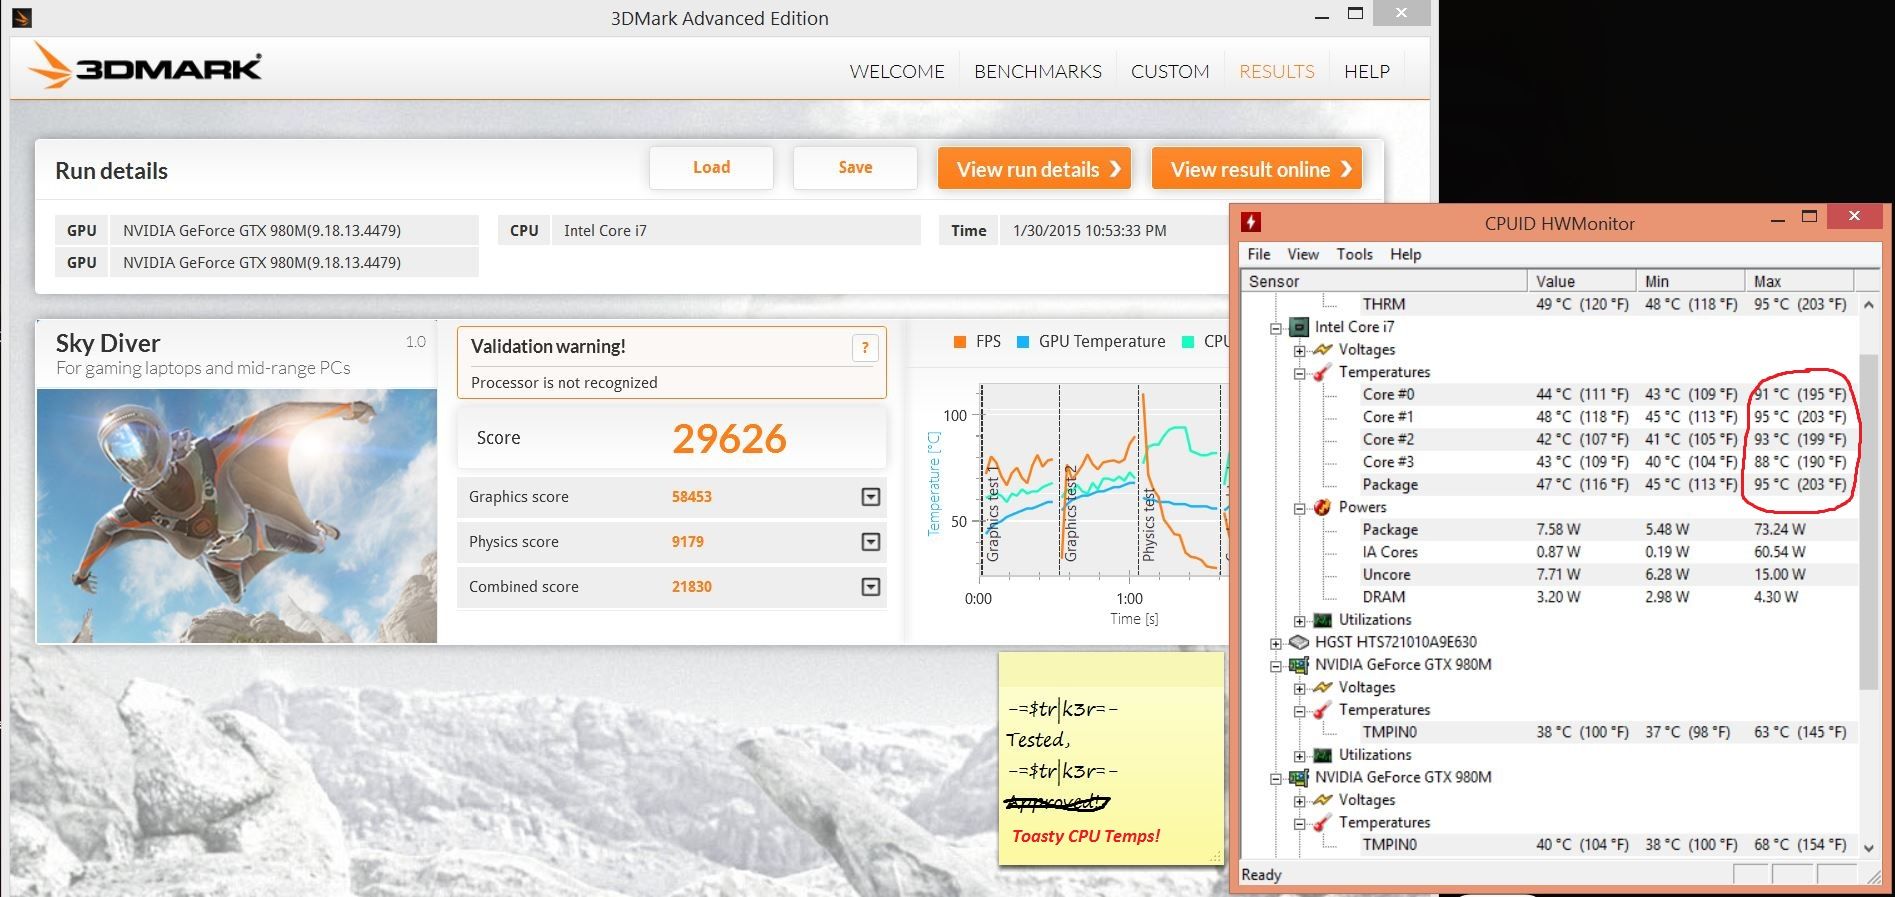Open the HELP tab in 3DMark
Viewport: 1895px width, 897px height.
coord(1367,72)
